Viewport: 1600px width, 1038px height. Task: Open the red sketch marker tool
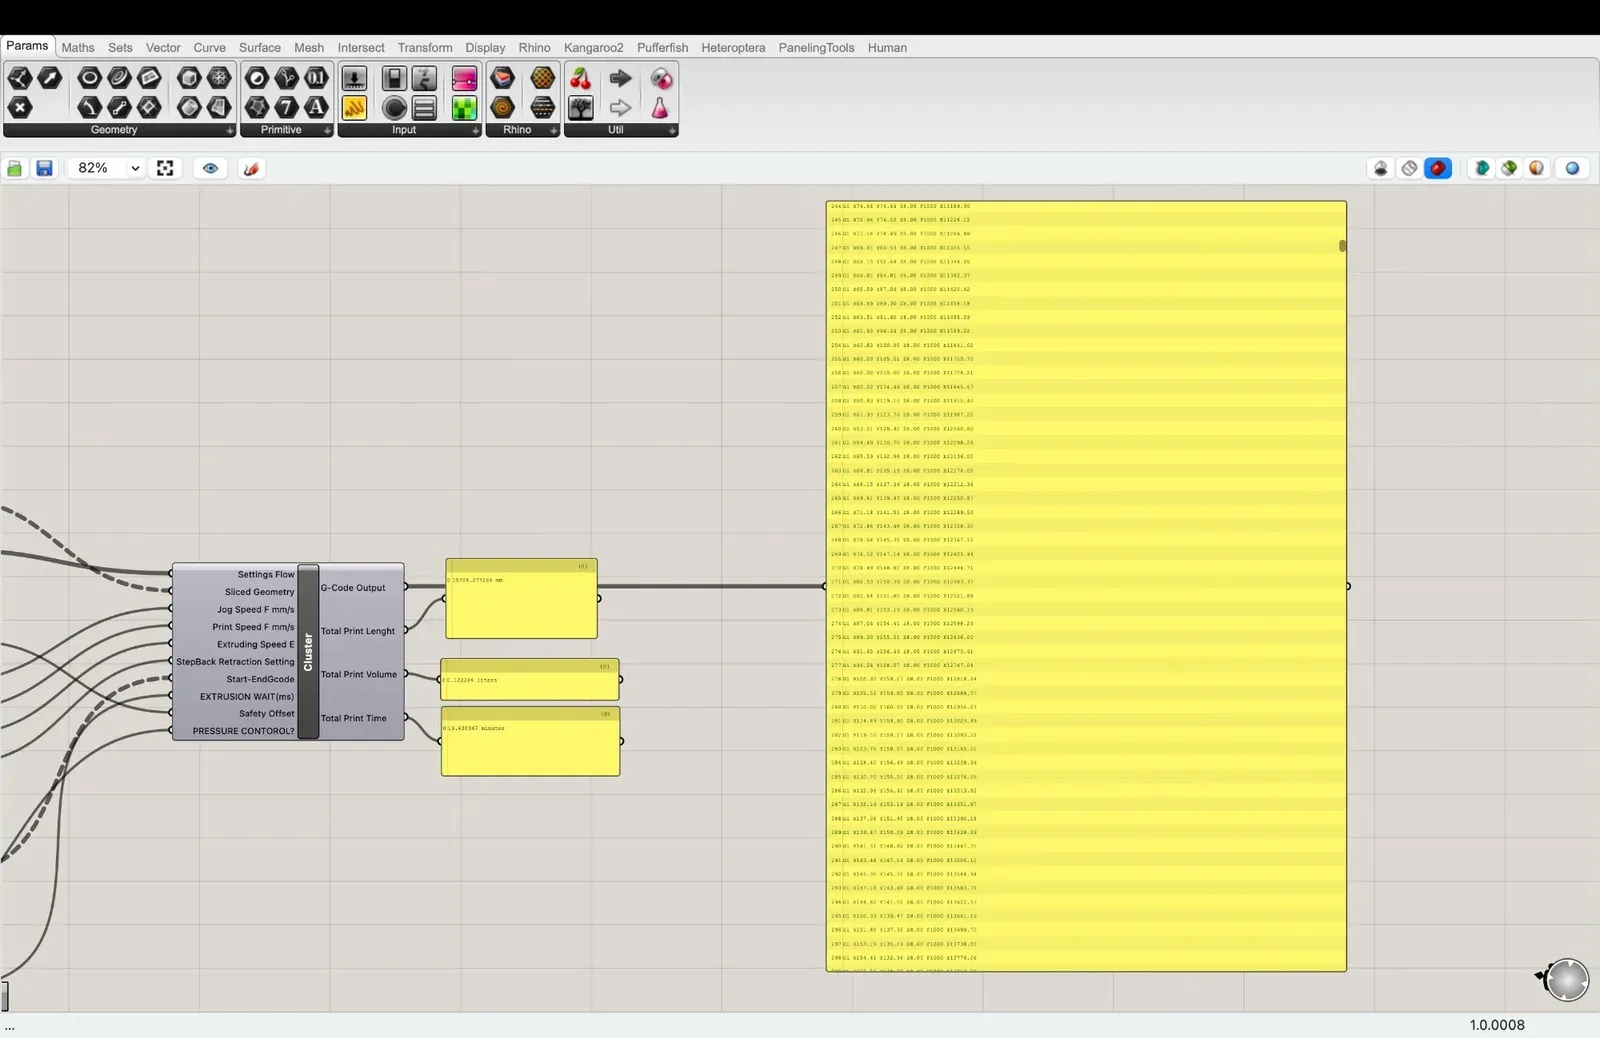pyautogui.click(x=251, y=168)
